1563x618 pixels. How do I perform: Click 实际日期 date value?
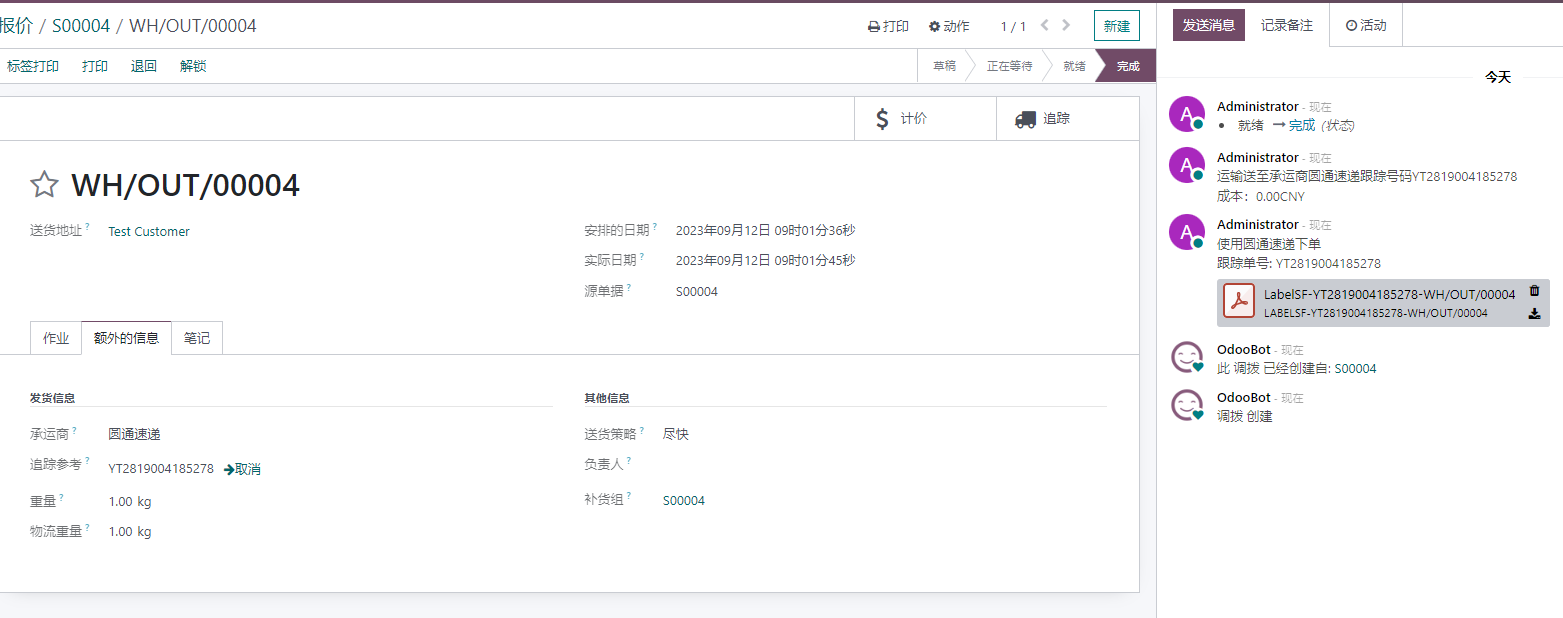pyautogui.click(x=765, y=260)
